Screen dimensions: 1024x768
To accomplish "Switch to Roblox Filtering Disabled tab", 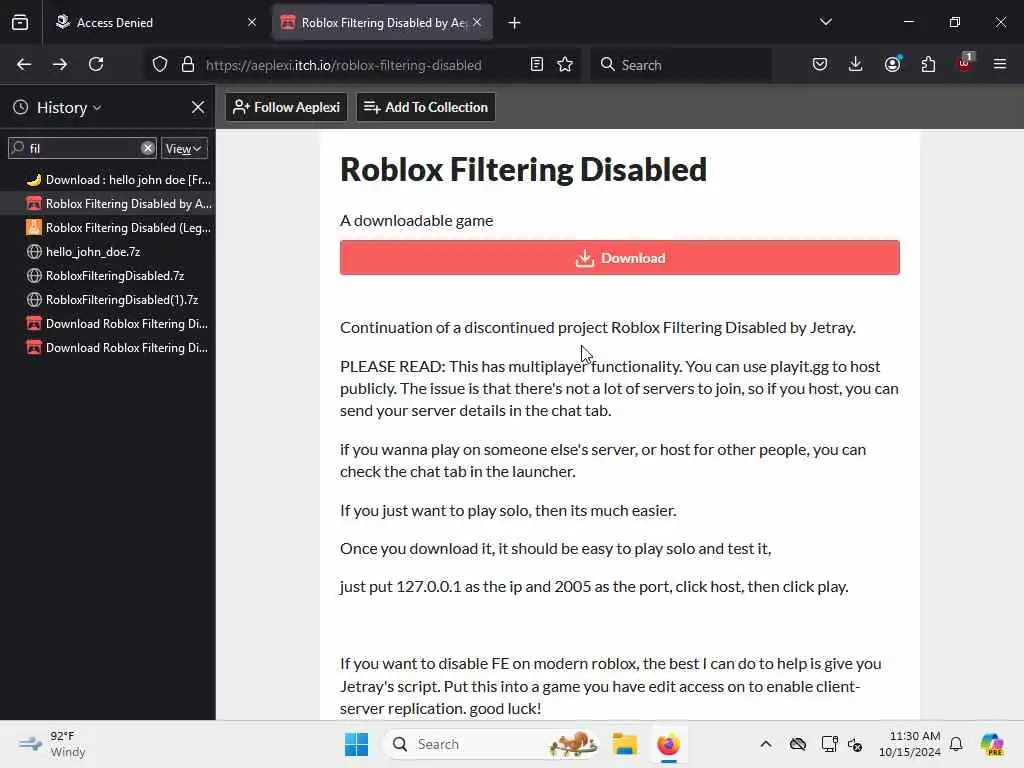I will click(x=382, y=22).
